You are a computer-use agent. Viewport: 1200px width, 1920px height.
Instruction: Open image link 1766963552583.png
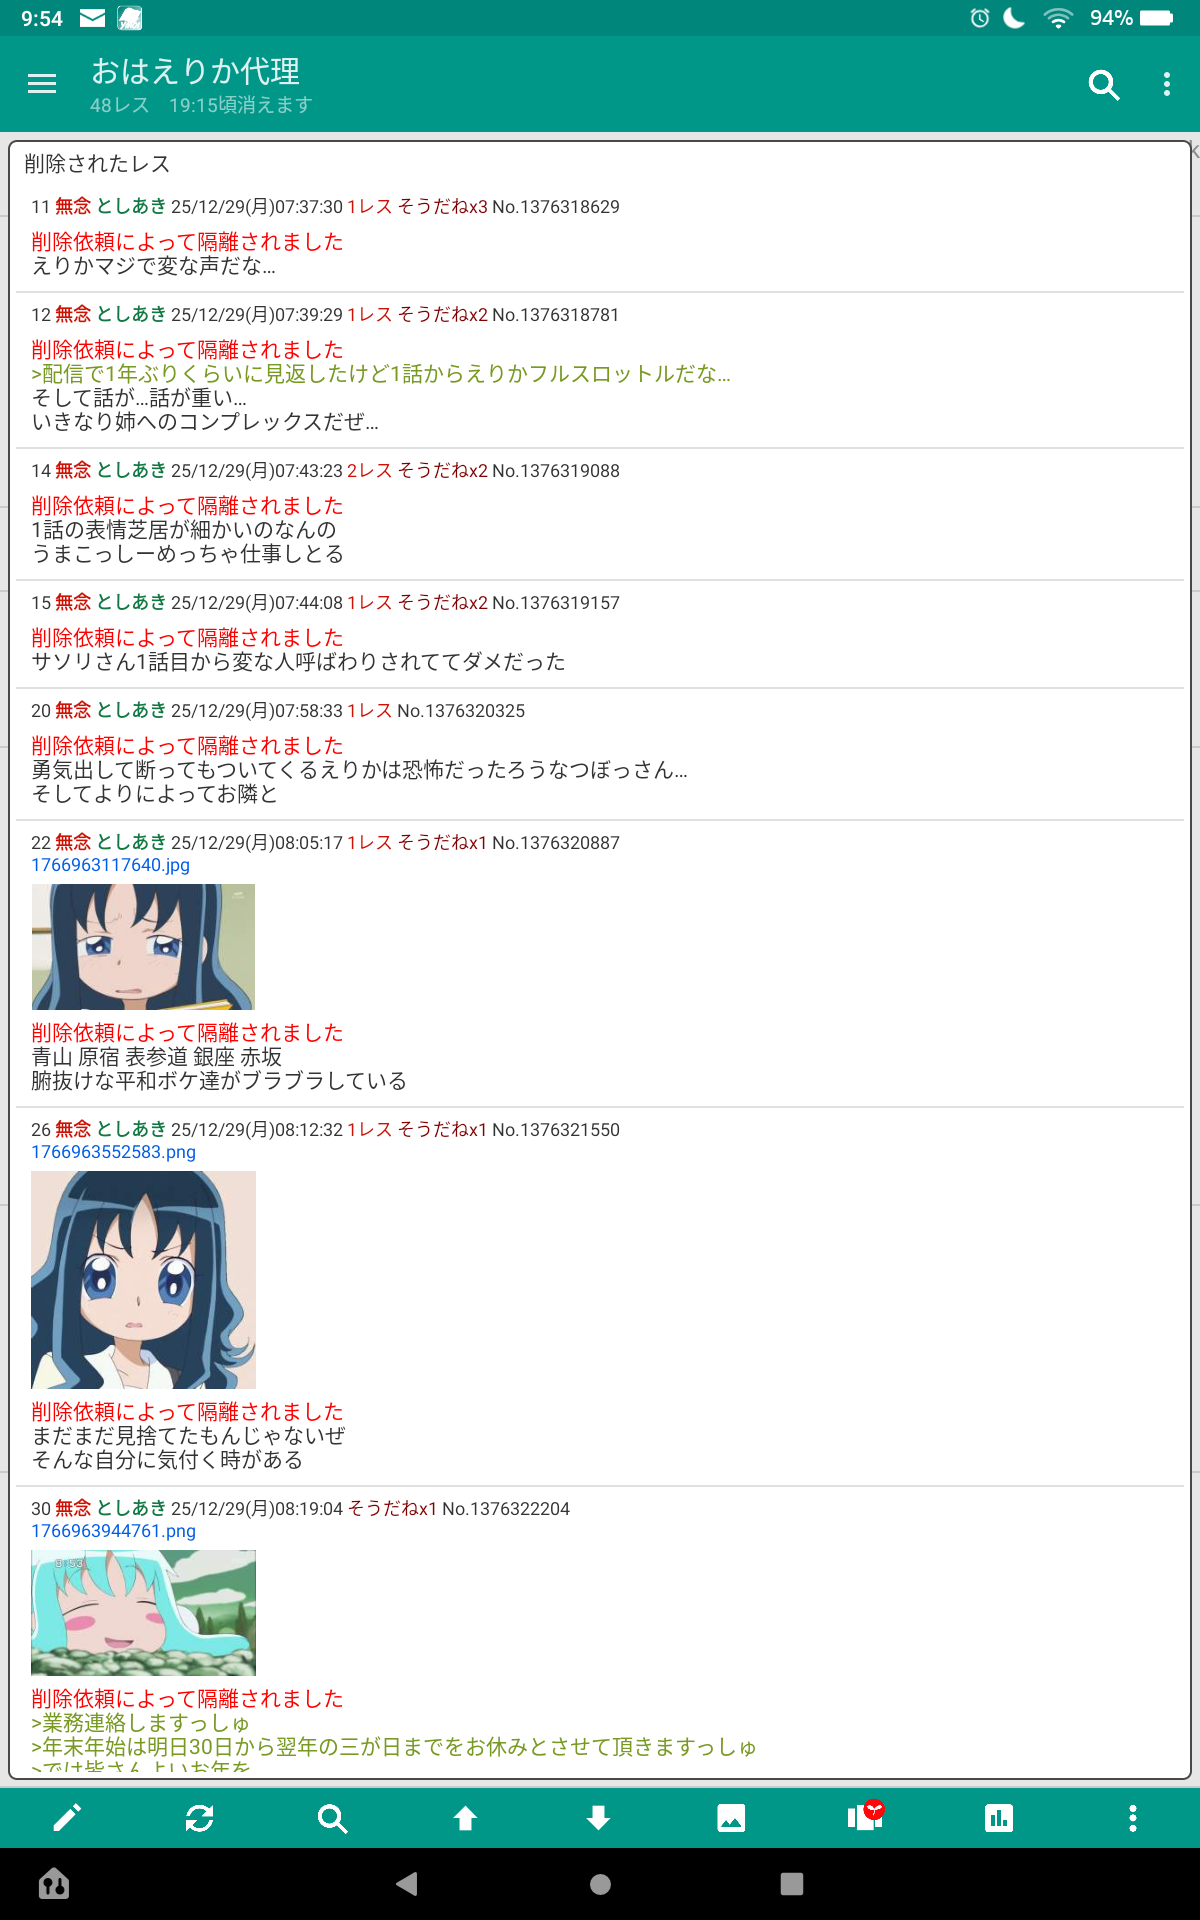pyautogui.click(x=113, y=1152)
